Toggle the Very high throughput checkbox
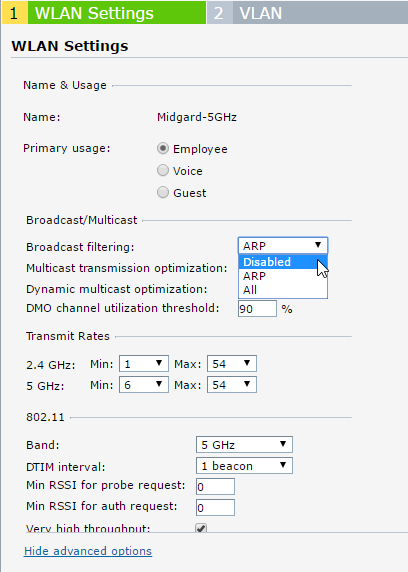The height and width of the screenshot is (572, 408). (x=201, y=527)
